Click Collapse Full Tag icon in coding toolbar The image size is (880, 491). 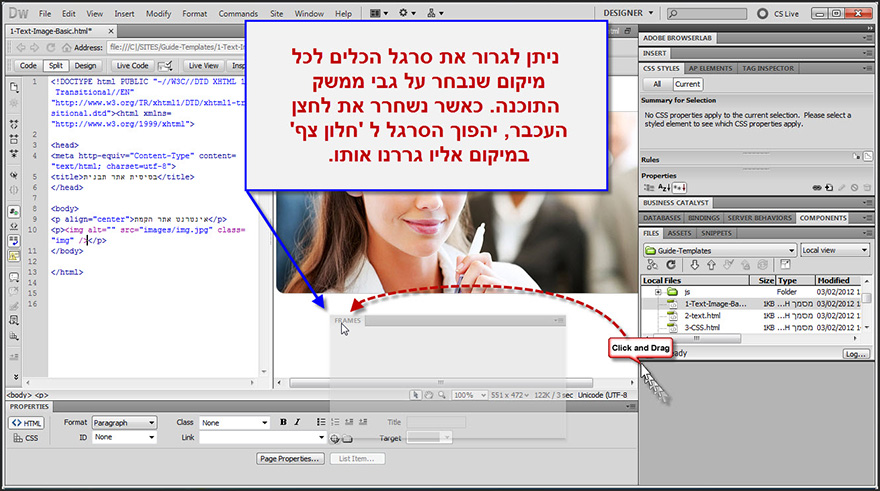tap(14, 124)
